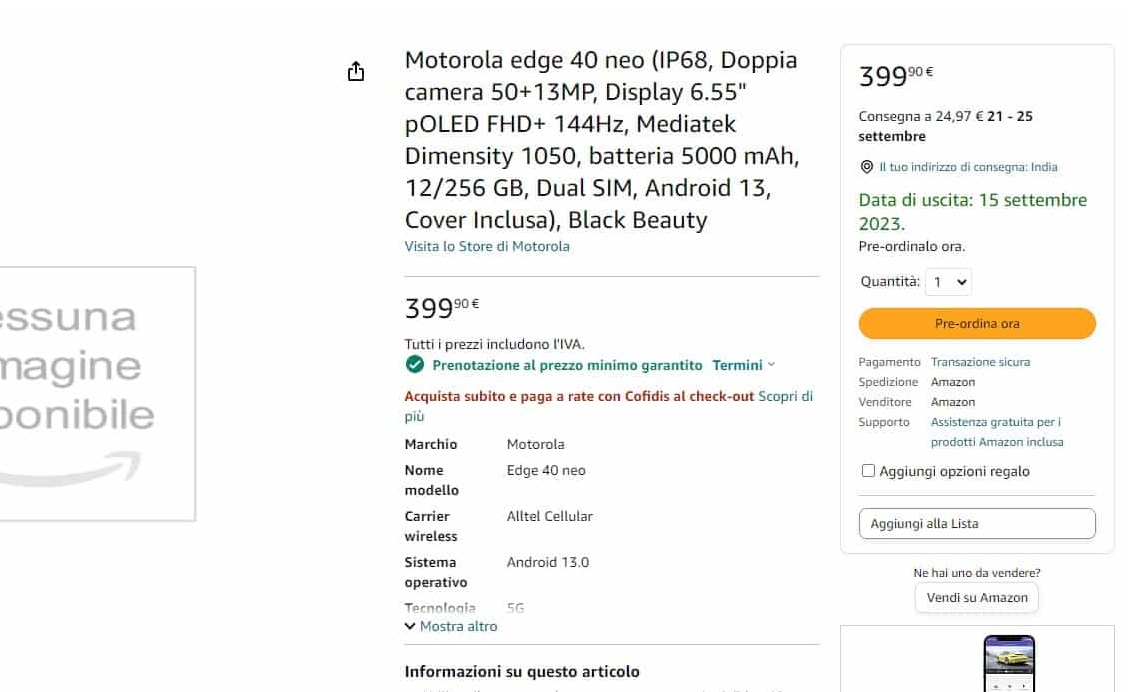This screenshot has width=1137, height=692.
Task: Click the location pin delivery icon
Action: pos(866,167)
